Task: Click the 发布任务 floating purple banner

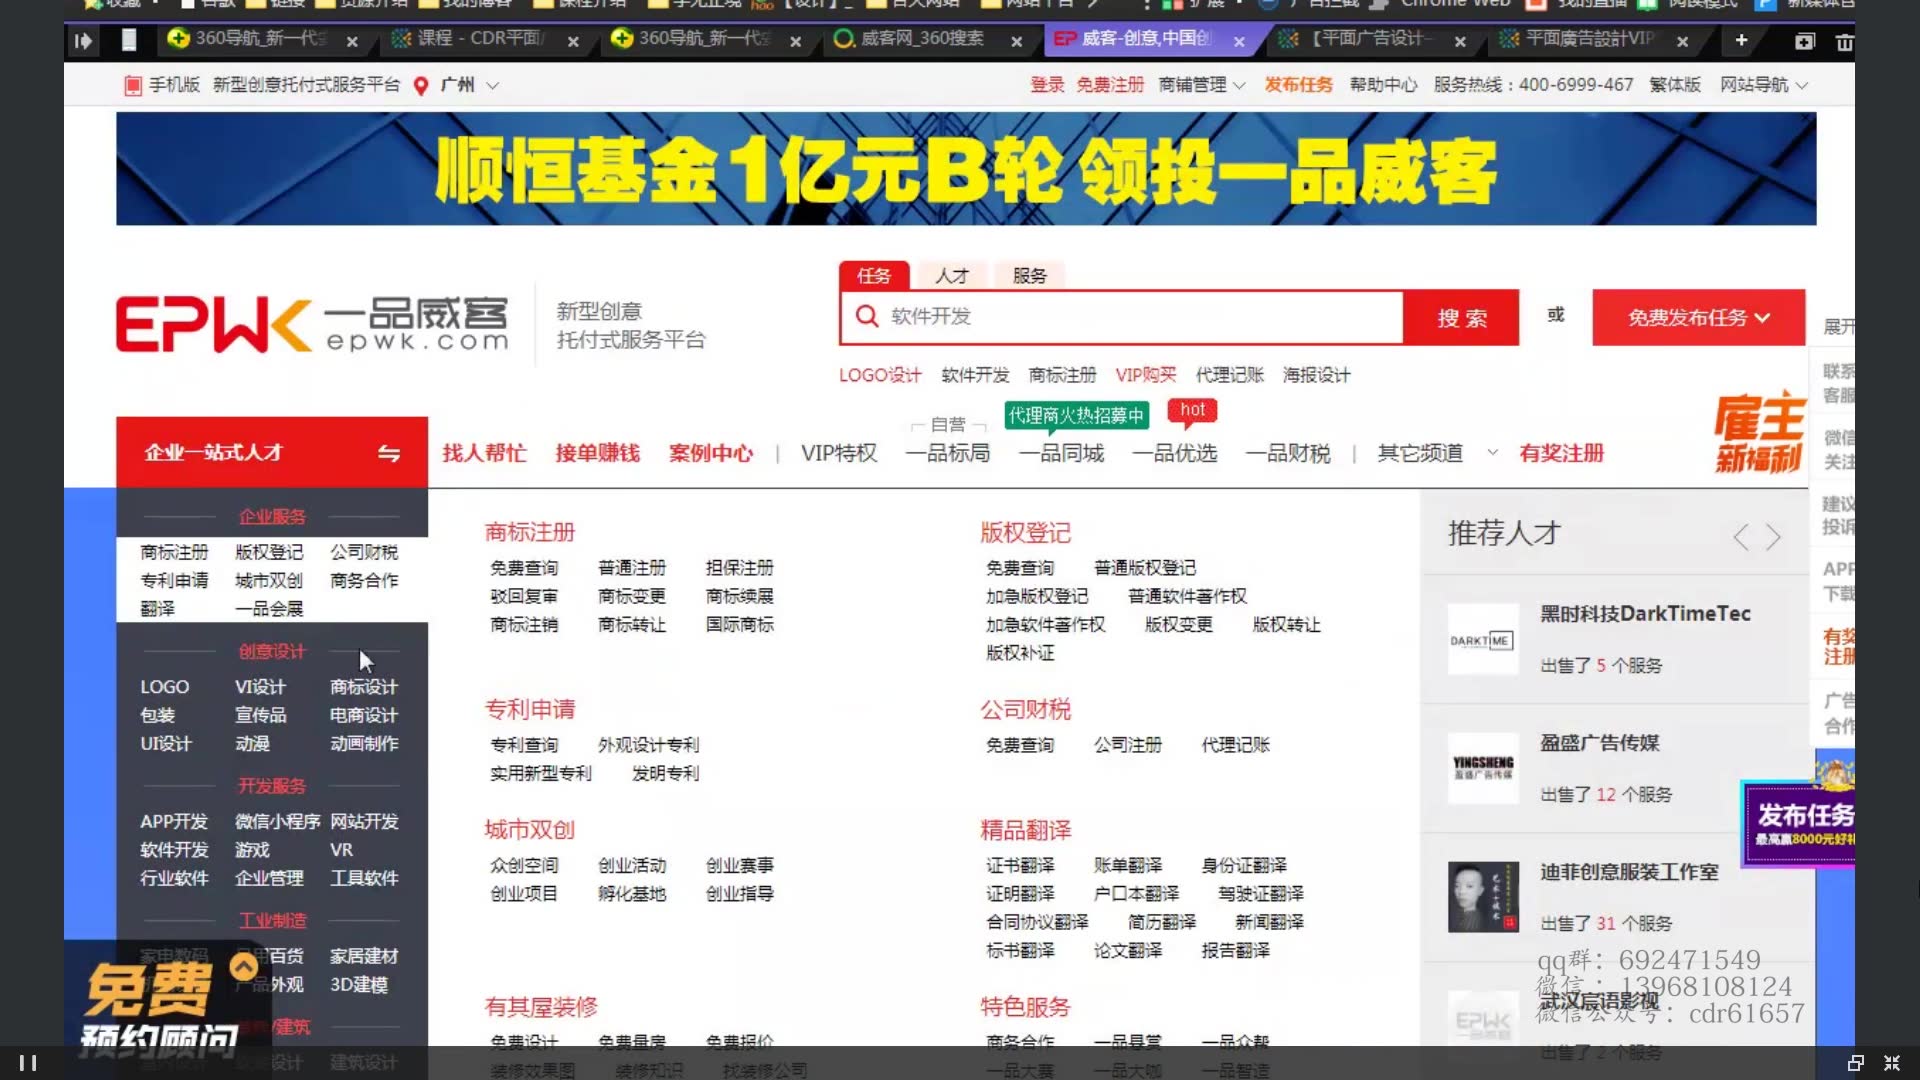Action: tap(1799, 824)
